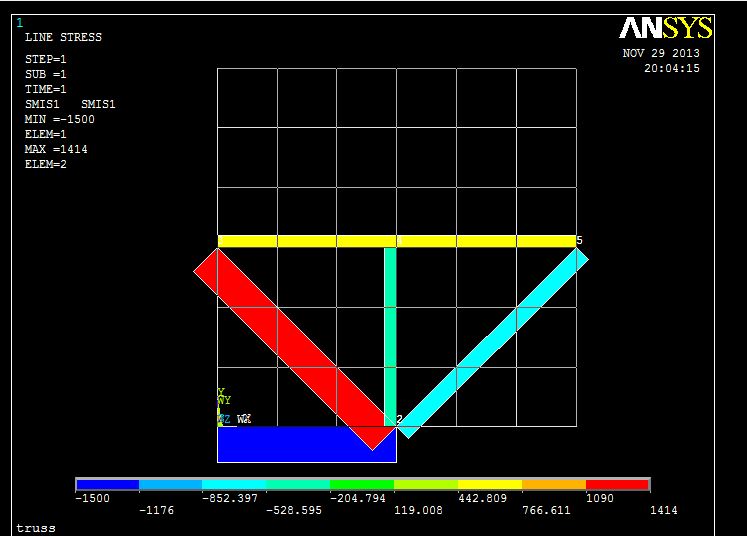The height and width of the screenshot is (536, 747).
Task: Click the LINE STRESS title text
Action: [x=63, y=37]
